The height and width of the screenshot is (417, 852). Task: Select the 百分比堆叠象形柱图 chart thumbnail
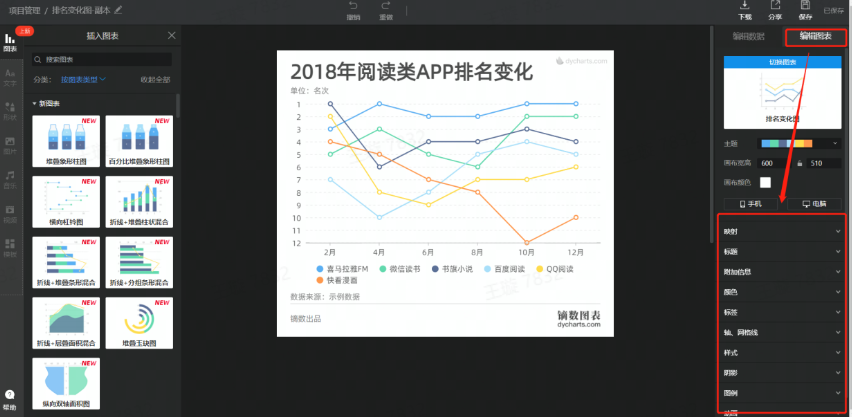click(139, 141)
